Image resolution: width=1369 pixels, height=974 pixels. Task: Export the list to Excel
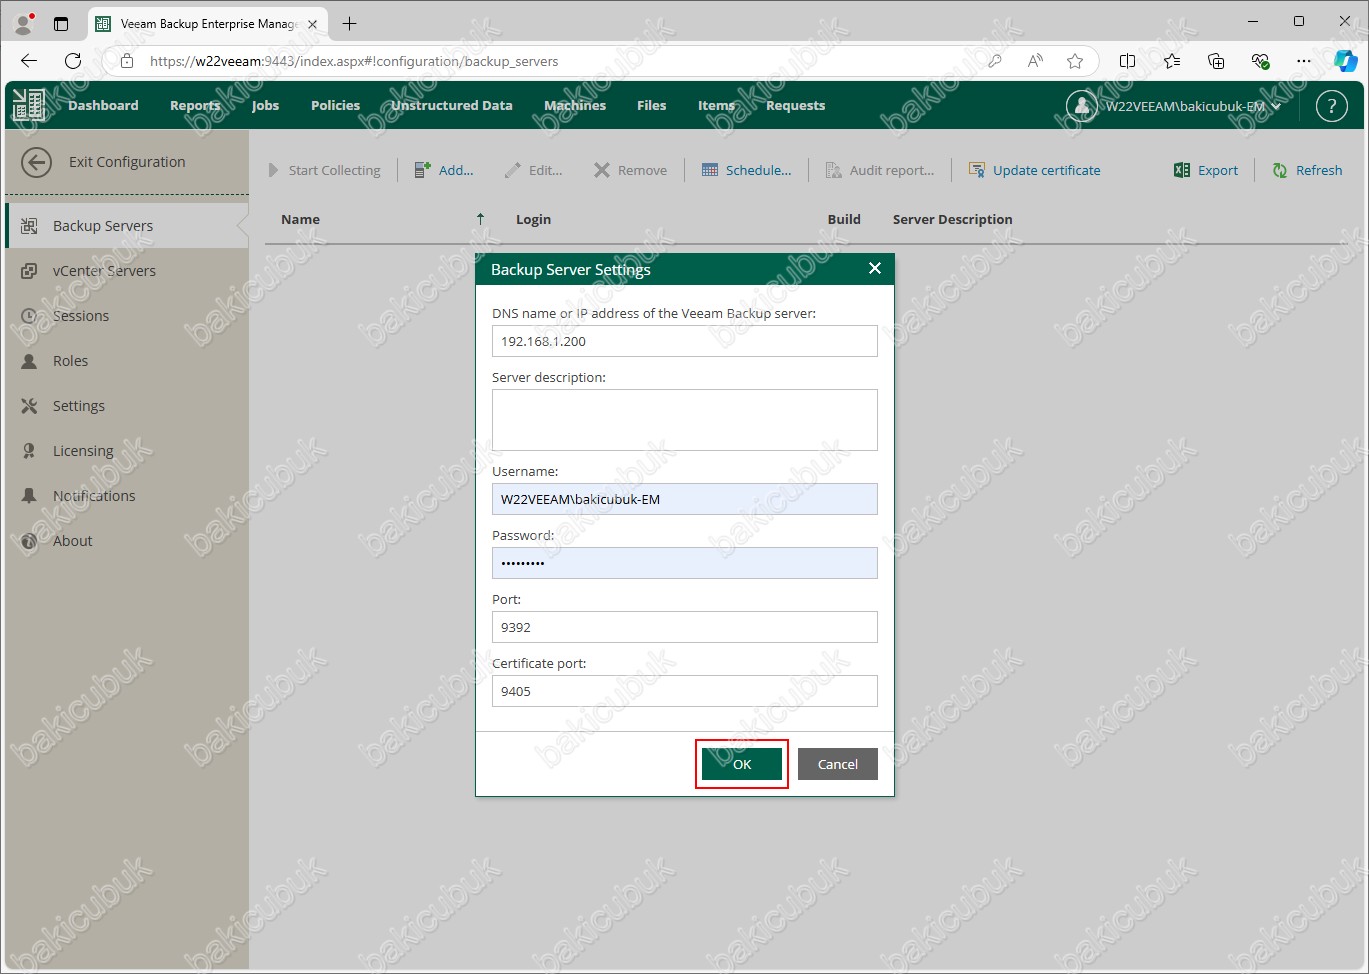[1206, 170]
